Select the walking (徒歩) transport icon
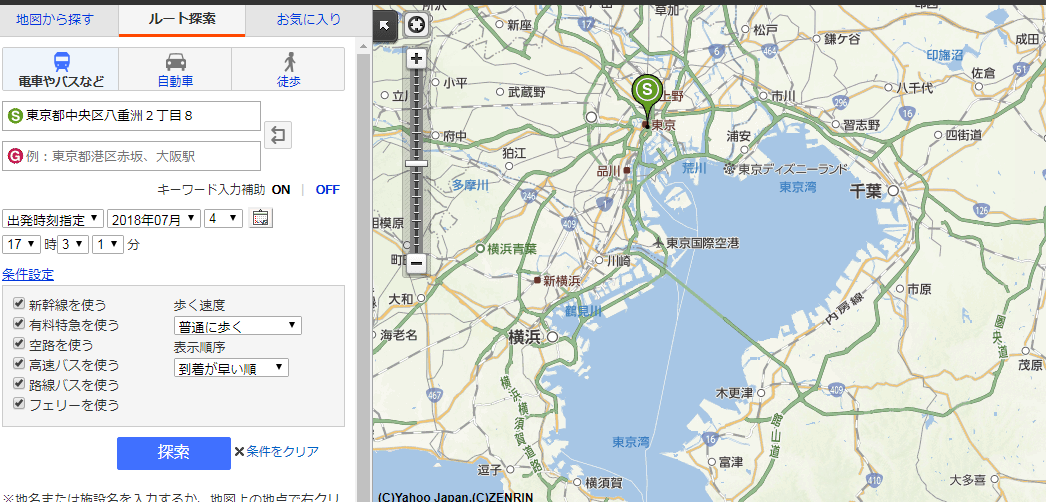Viewport: 1046px width, 502px height. click(290, 62)
